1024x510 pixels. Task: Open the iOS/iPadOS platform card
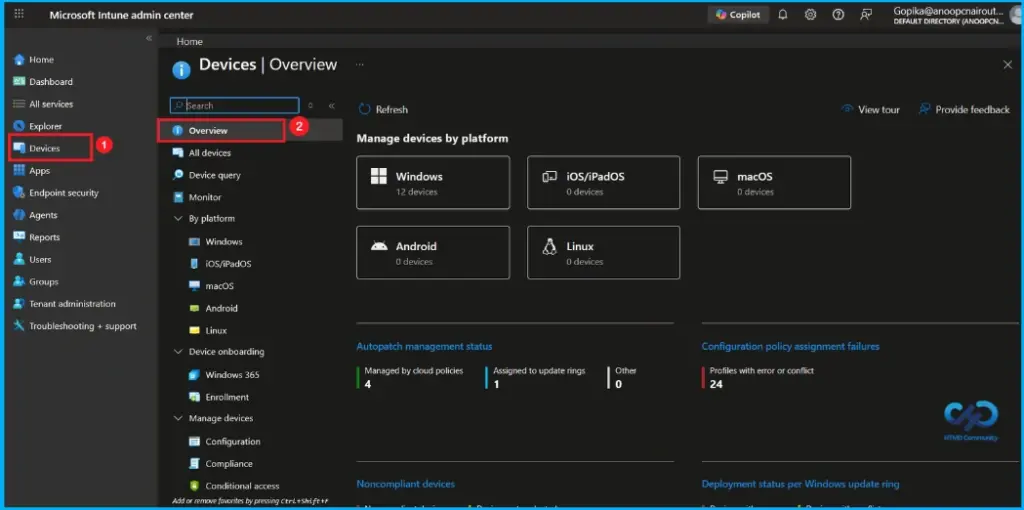(603, 183)
